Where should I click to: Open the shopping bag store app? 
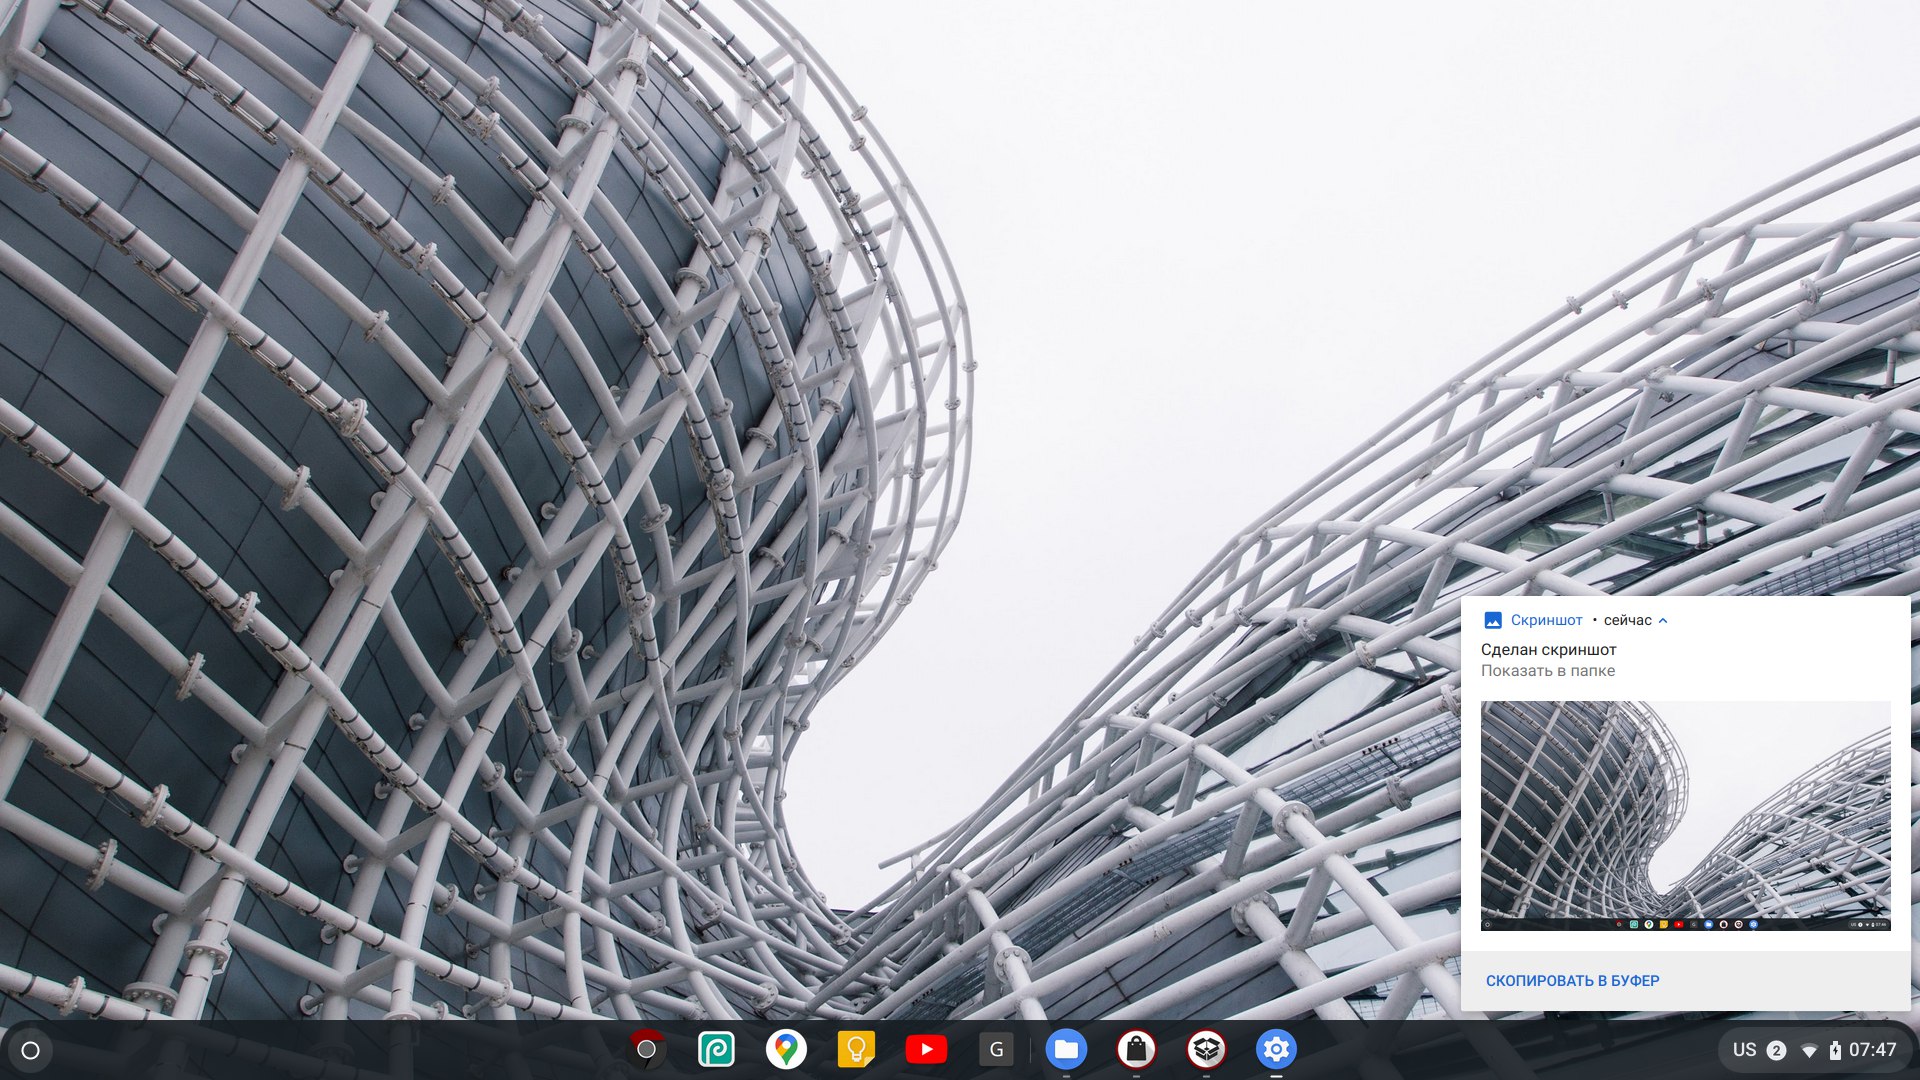point(1136,1049)
